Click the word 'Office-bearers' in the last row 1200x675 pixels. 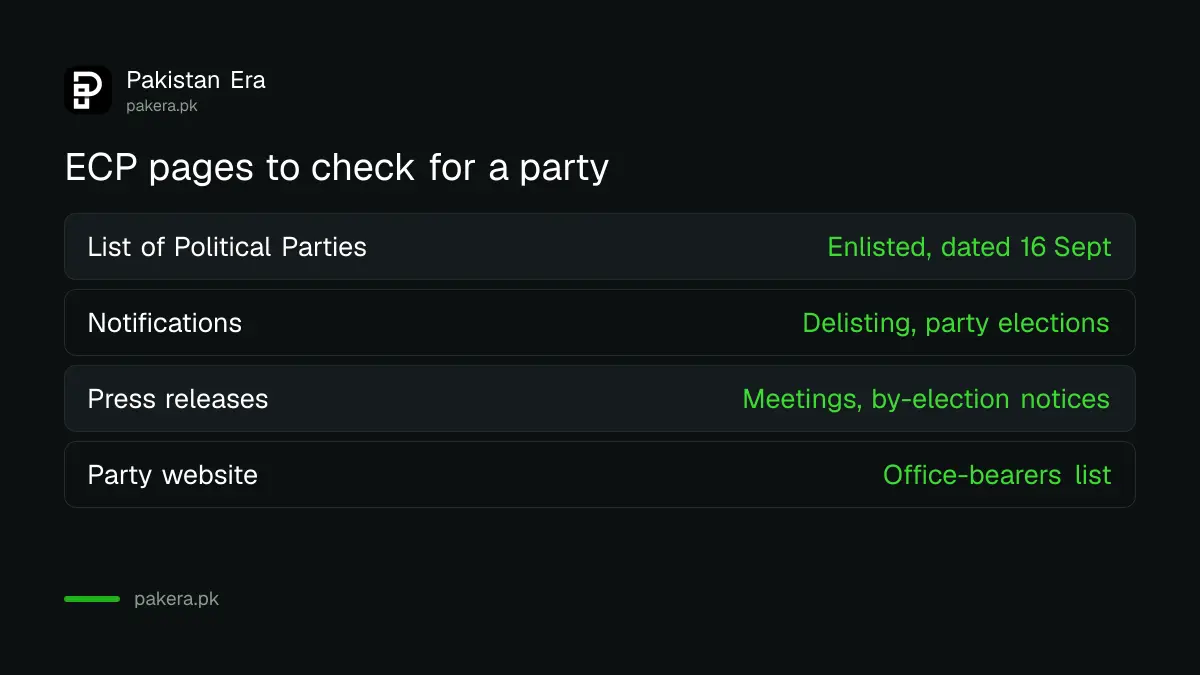pos(972,475)
